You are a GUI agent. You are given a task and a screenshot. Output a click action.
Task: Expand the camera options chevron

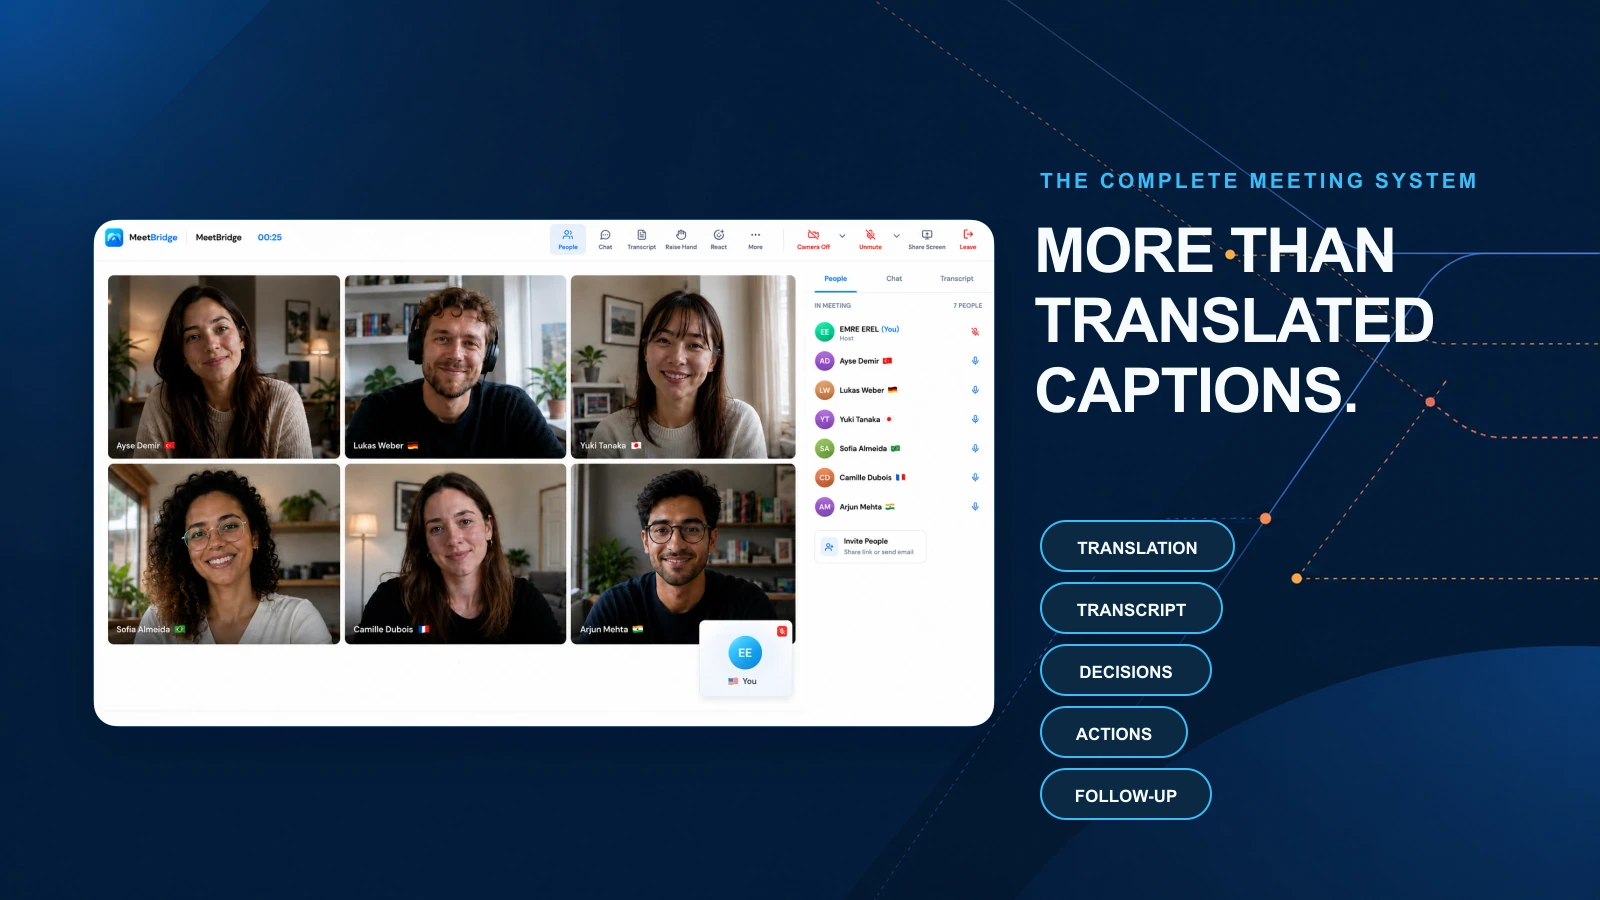tap(842, 236)
